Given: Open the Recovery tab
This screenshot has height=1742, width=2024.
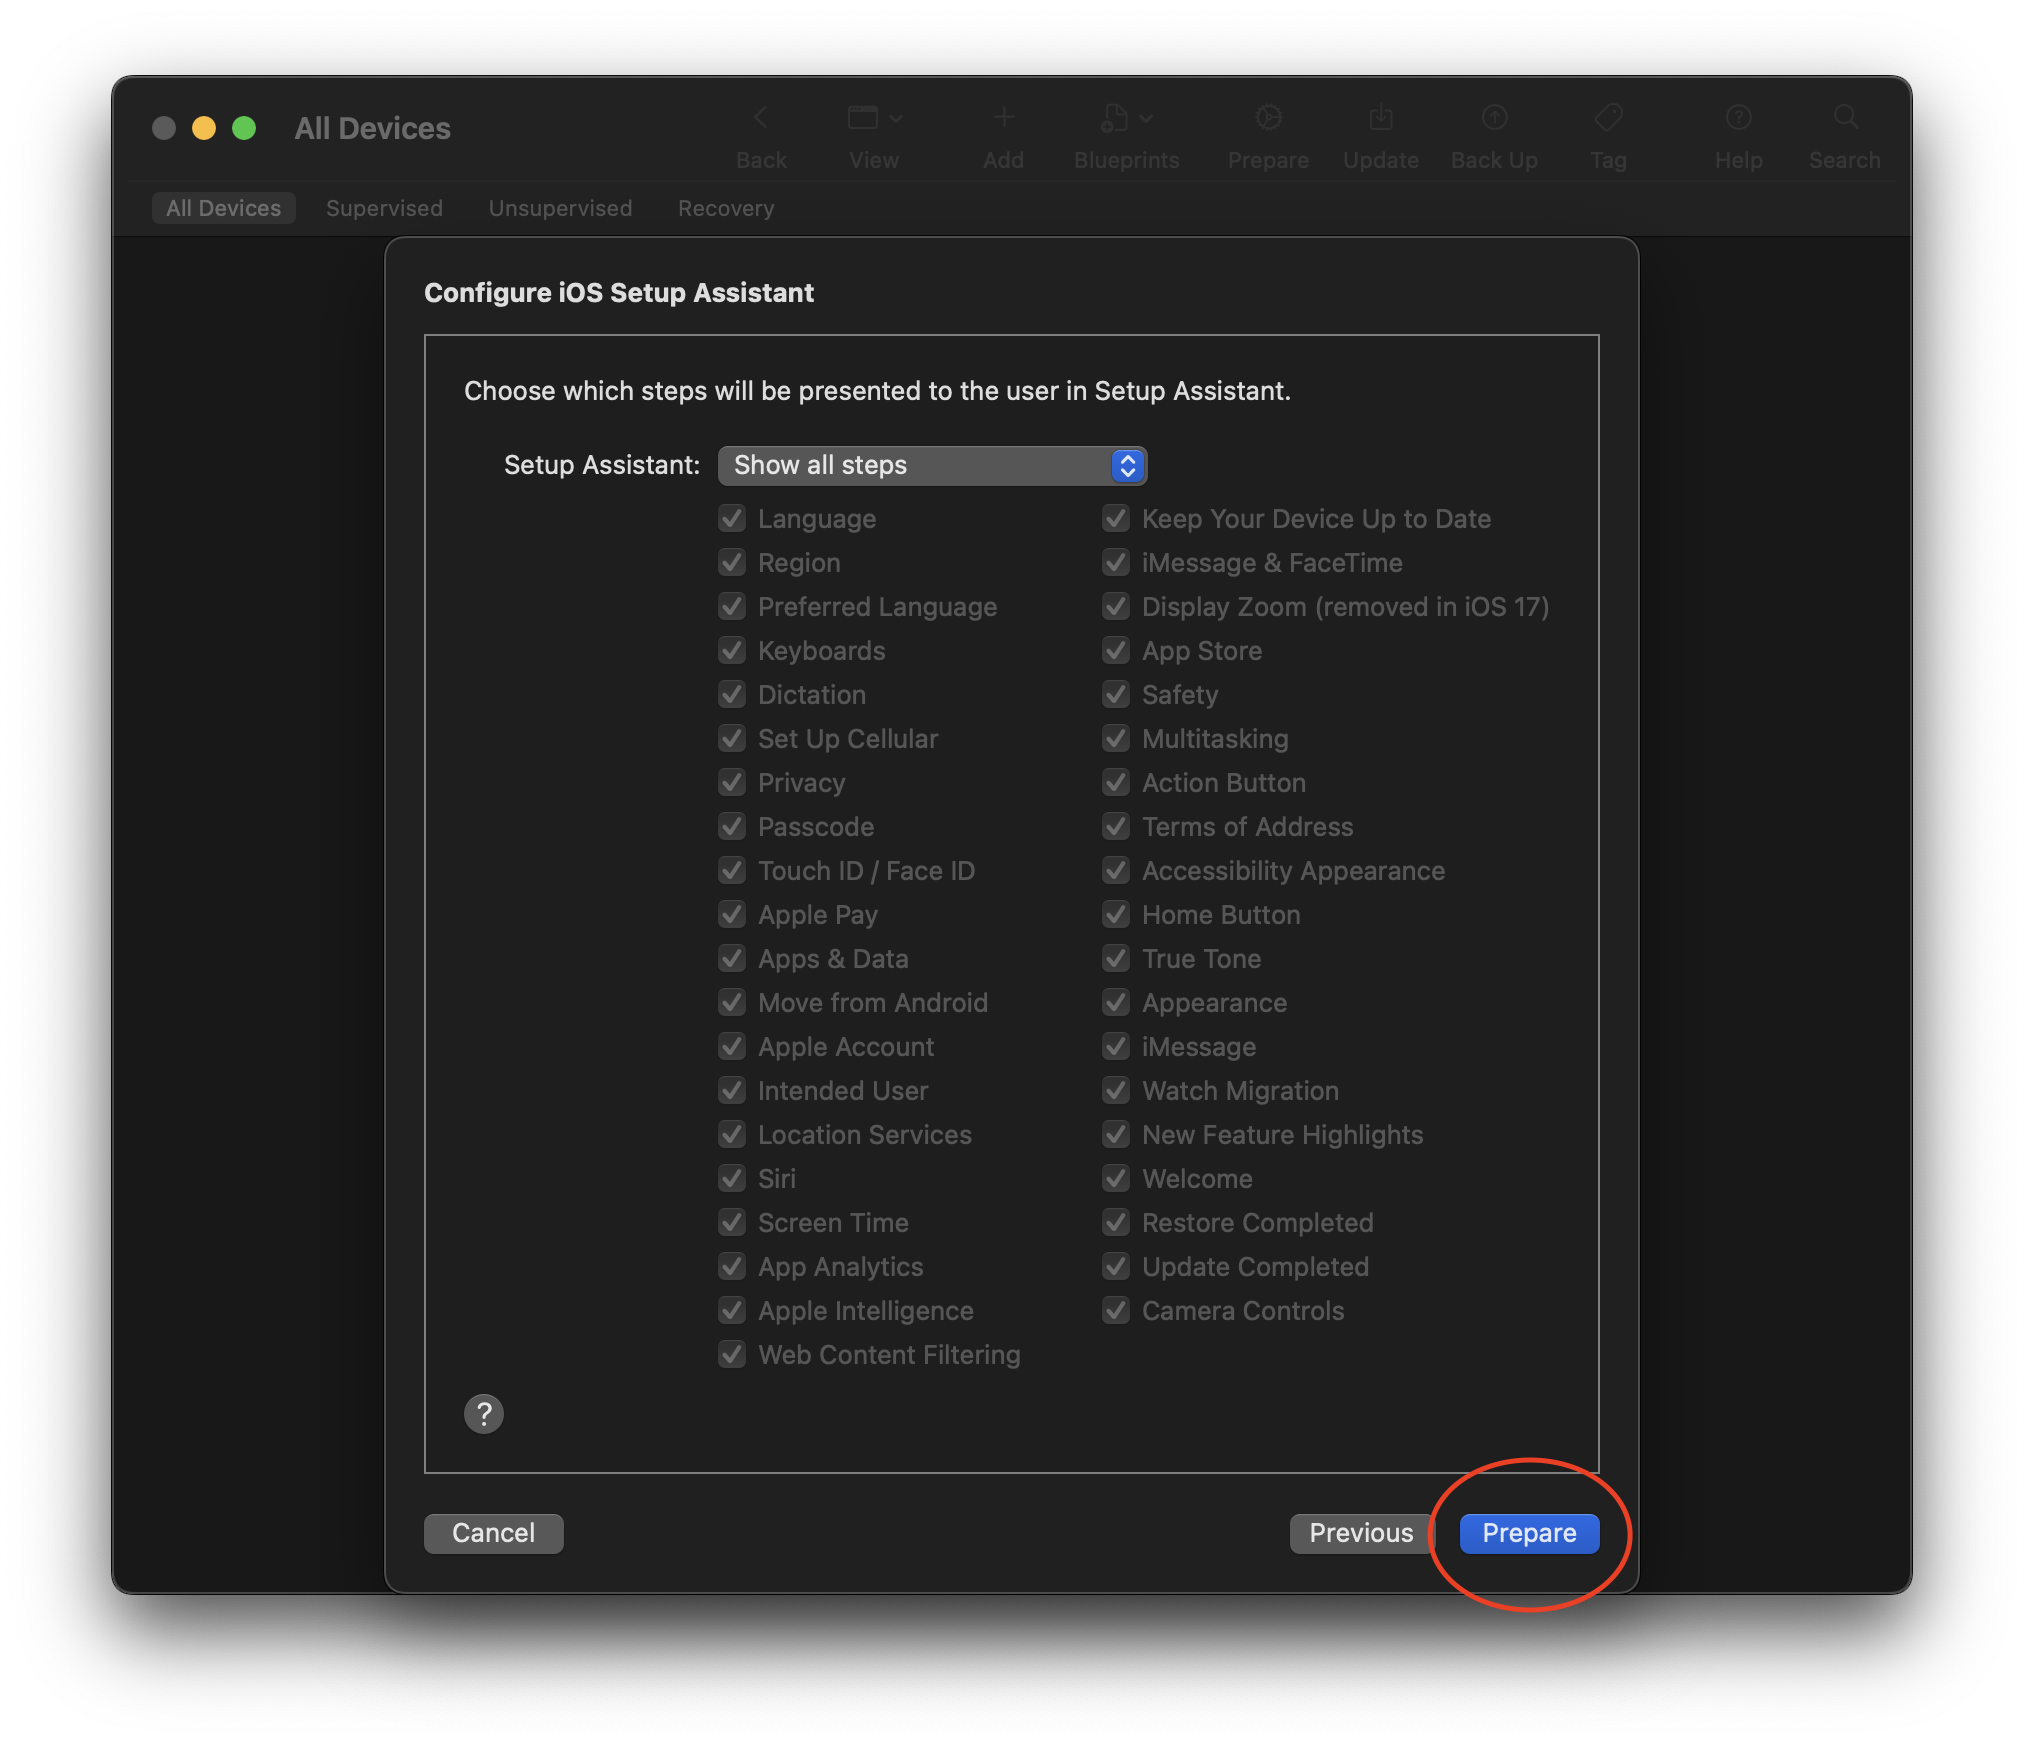Looking at the screenshot, I should [725, 208].
